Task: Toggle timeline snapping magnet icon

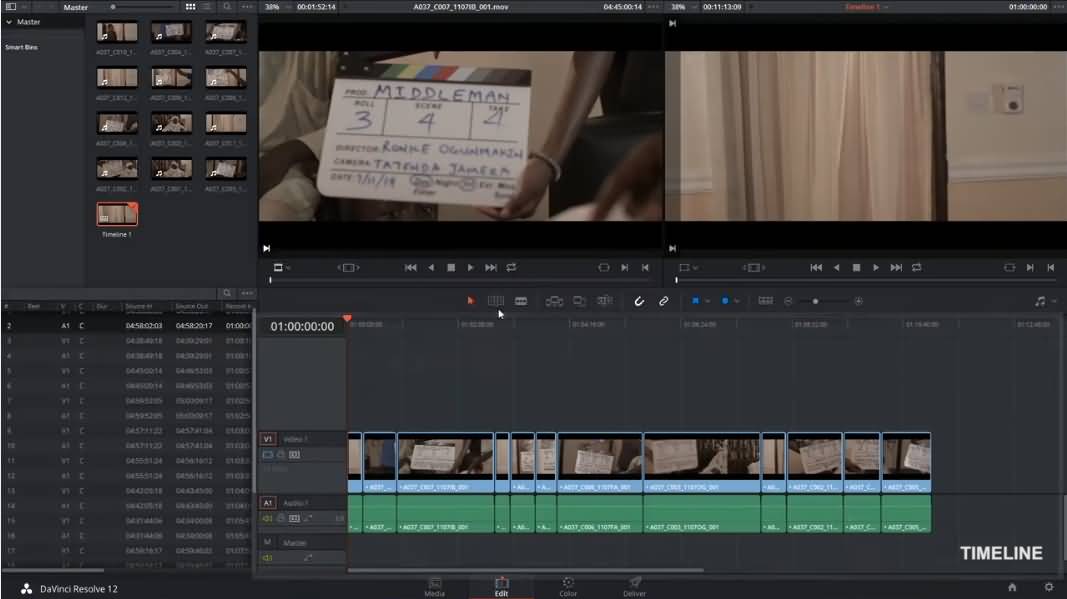Action: [639, 301]
